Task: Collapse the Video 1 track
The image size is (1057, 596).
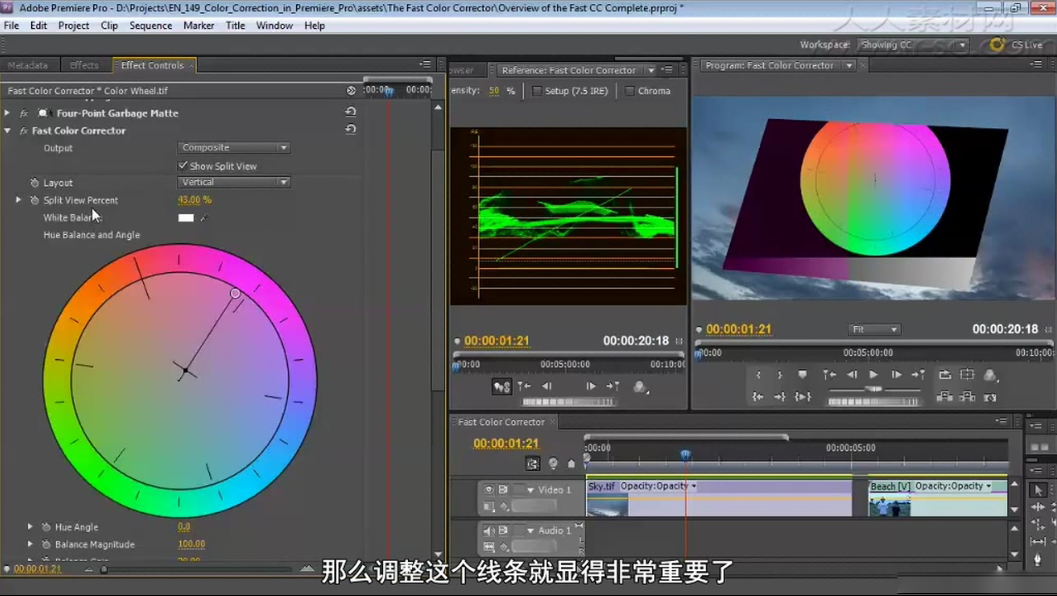Action: (531, 490)
